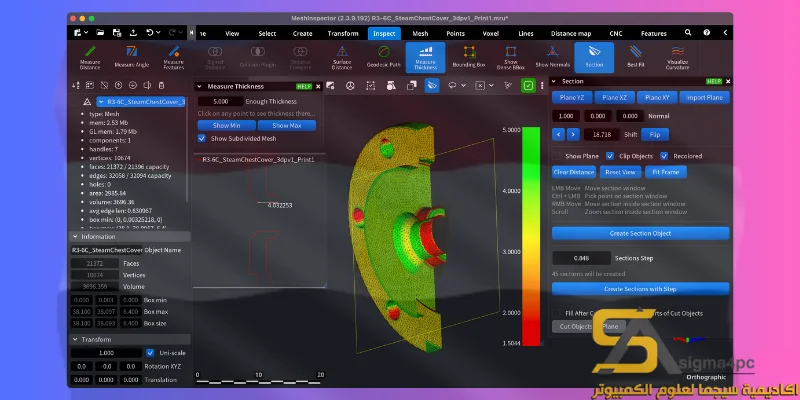The image size is (800, 400).
Task: Click the overlapping squares icon in viewport toolbar
Action: tap(411, 86)
